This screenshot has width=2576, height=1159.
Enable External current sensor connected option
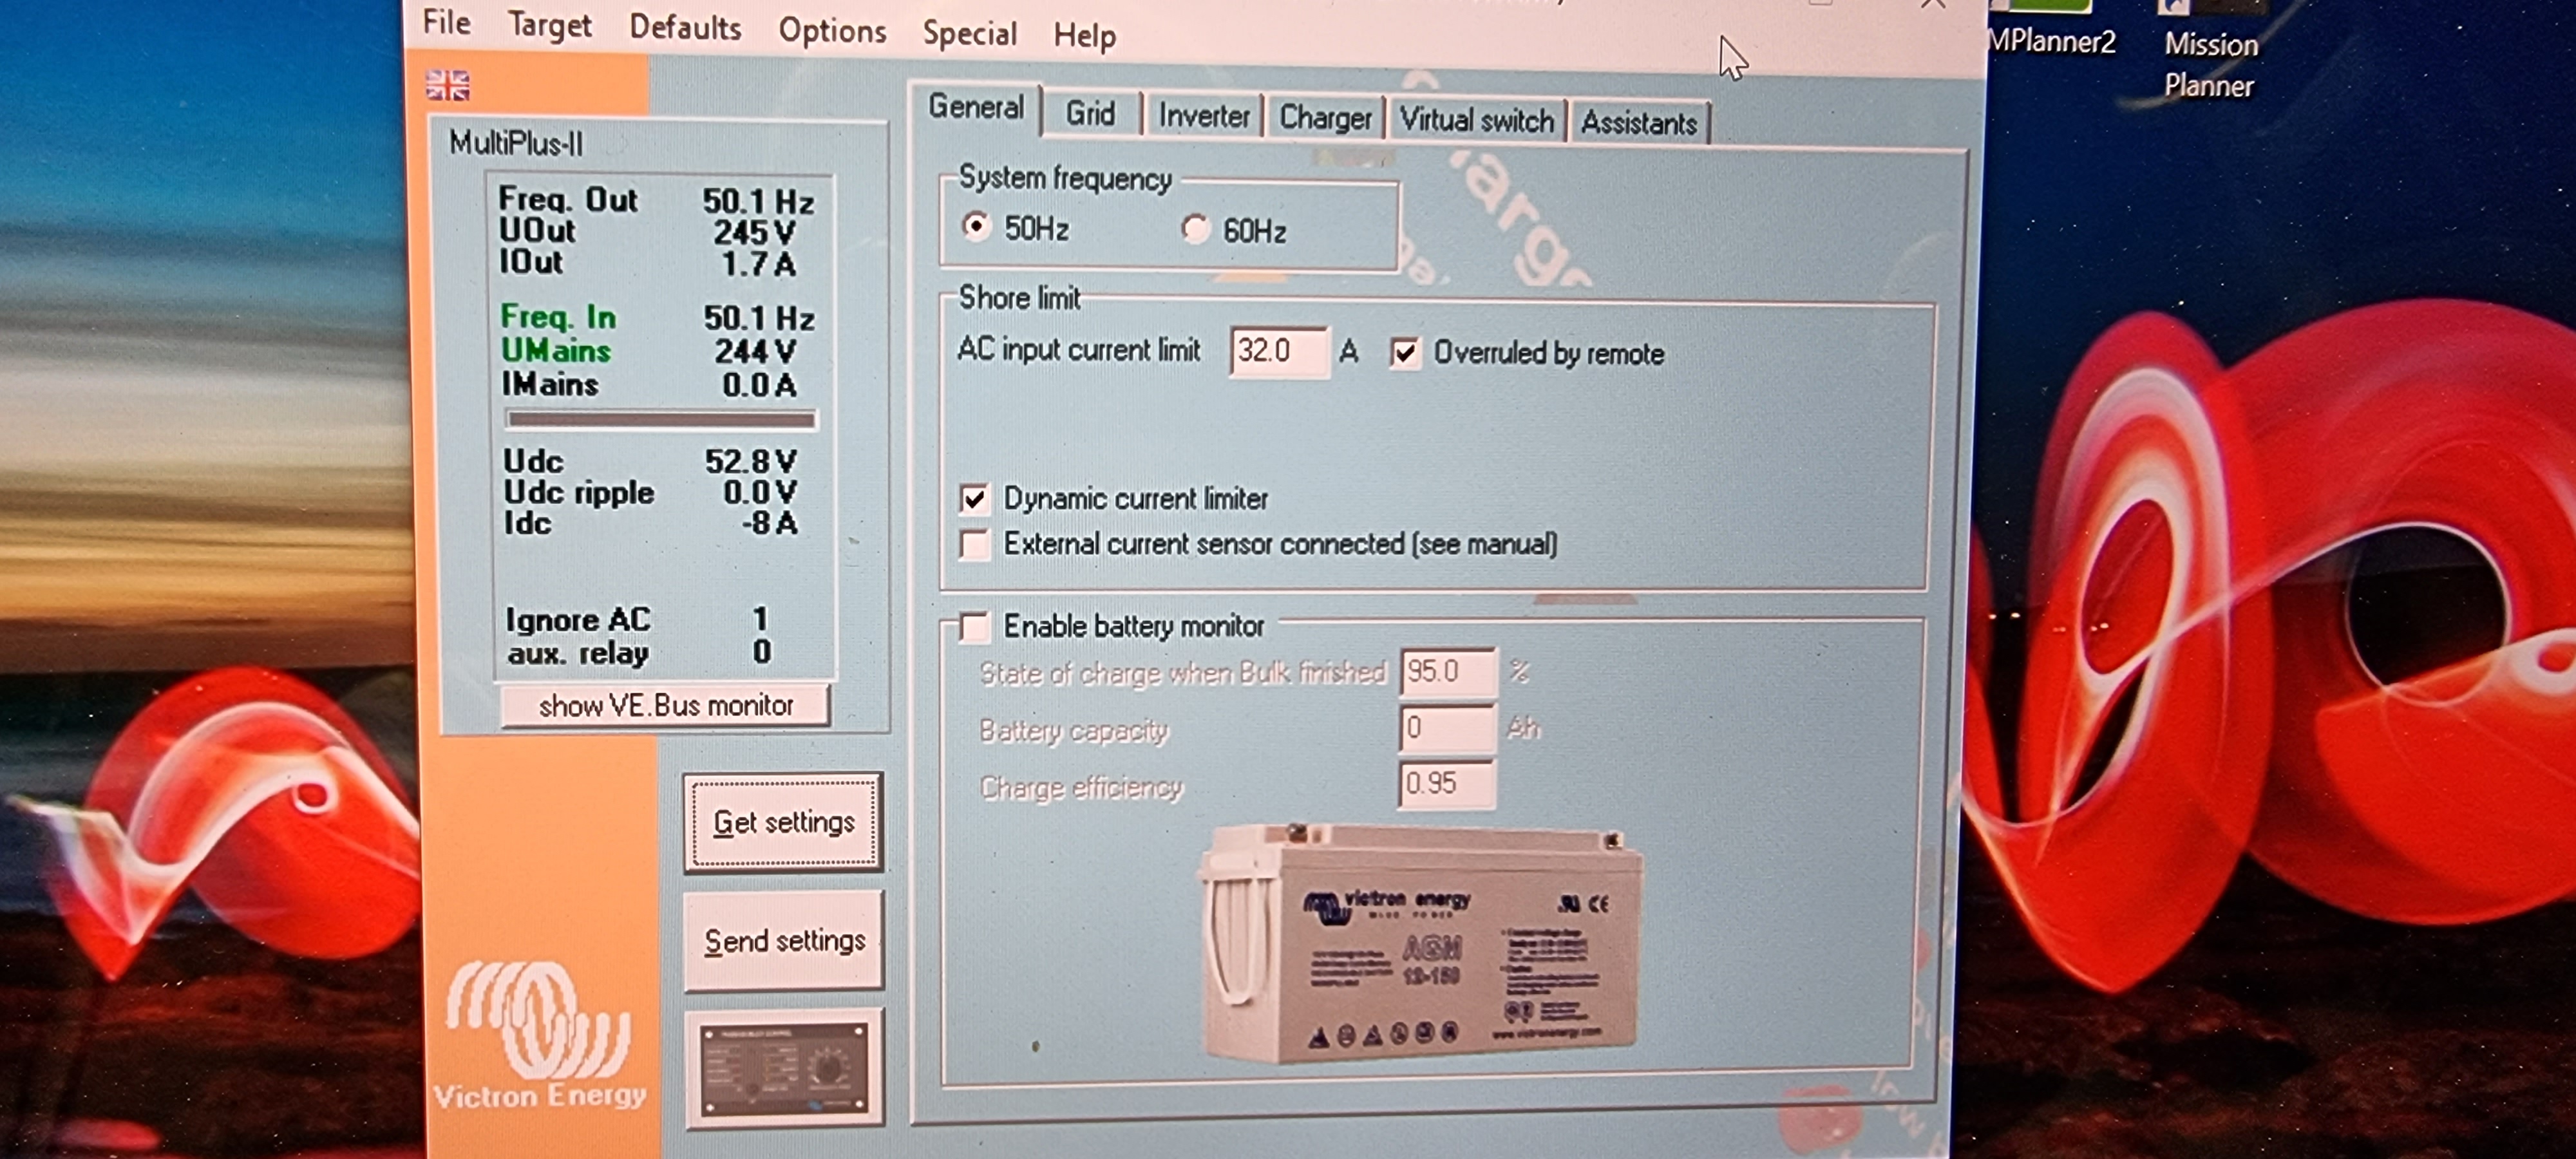pyautogui.click(x=974, y=544)
